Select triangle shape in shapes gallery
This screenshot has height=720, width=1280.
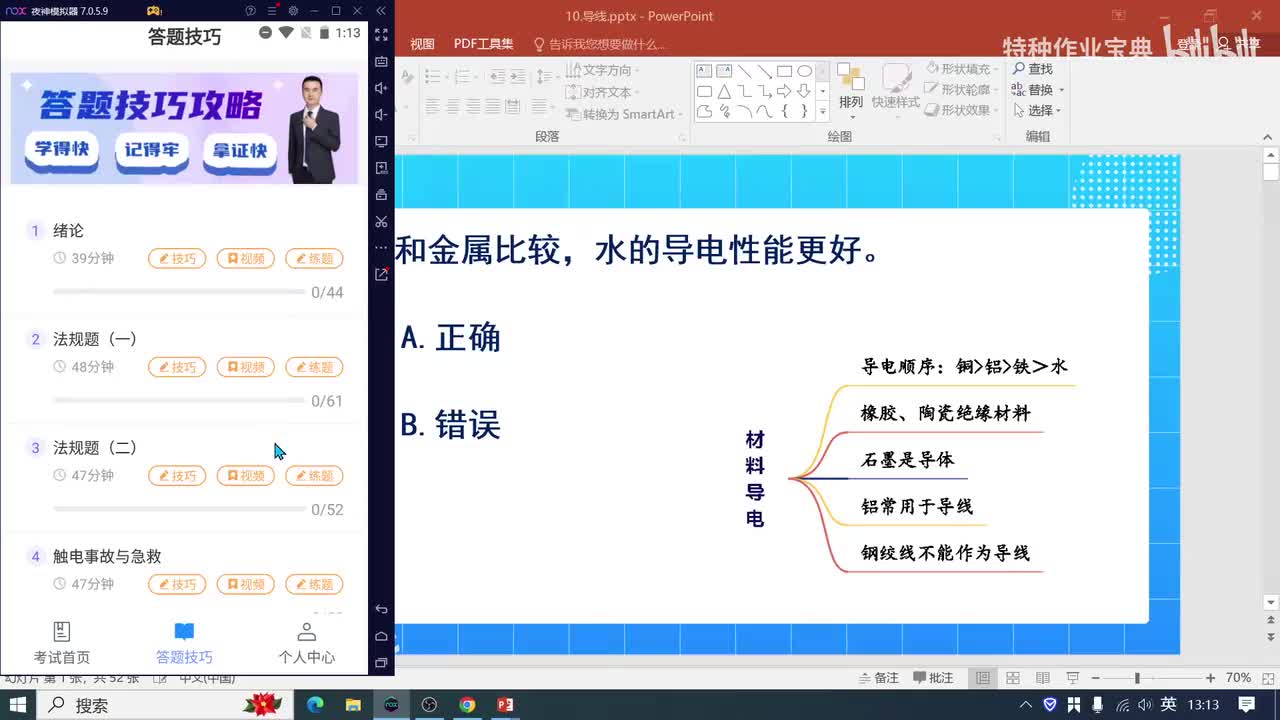(x=724, y=91)
